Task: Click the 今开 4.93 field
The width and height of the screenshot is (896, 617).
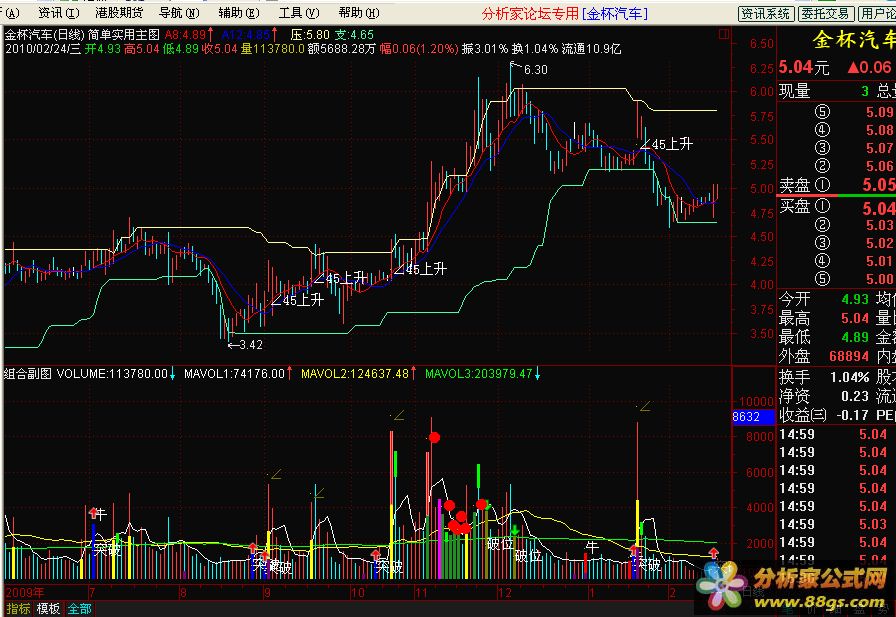Action: (823, 299)
